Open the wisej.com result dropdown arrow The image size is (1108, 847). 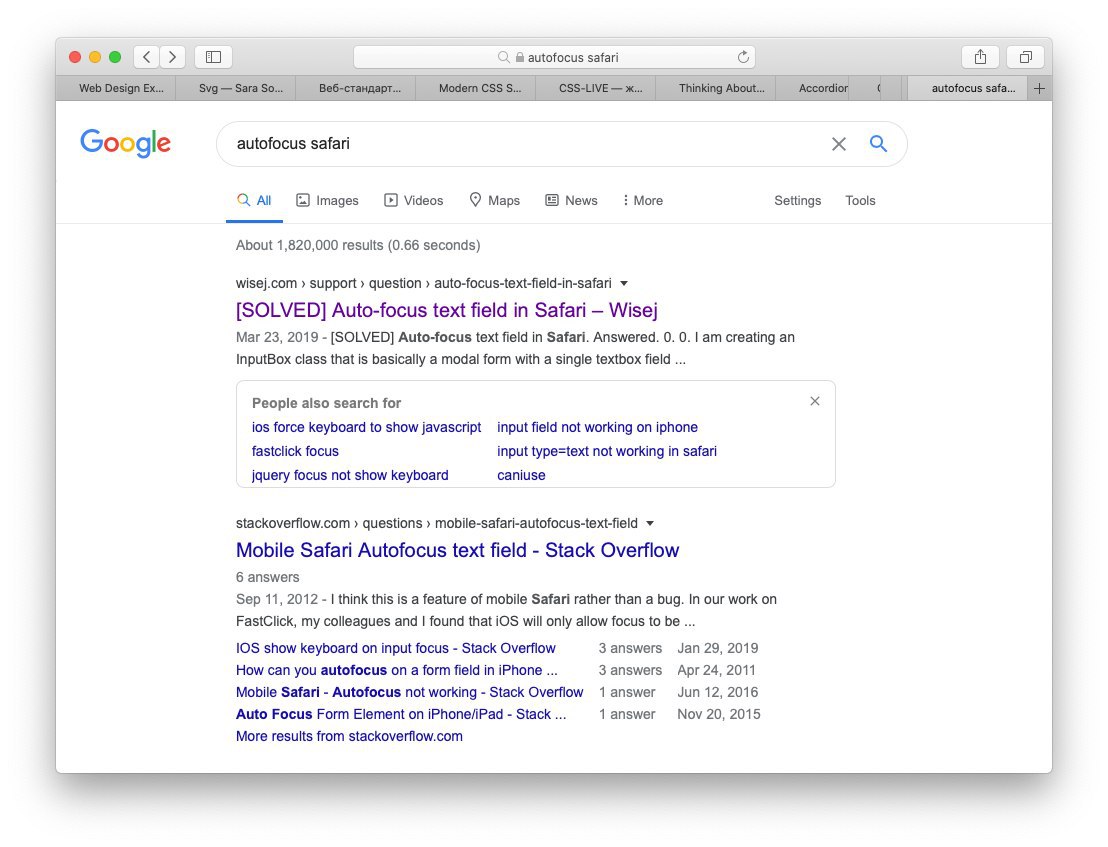pos(624,283)
